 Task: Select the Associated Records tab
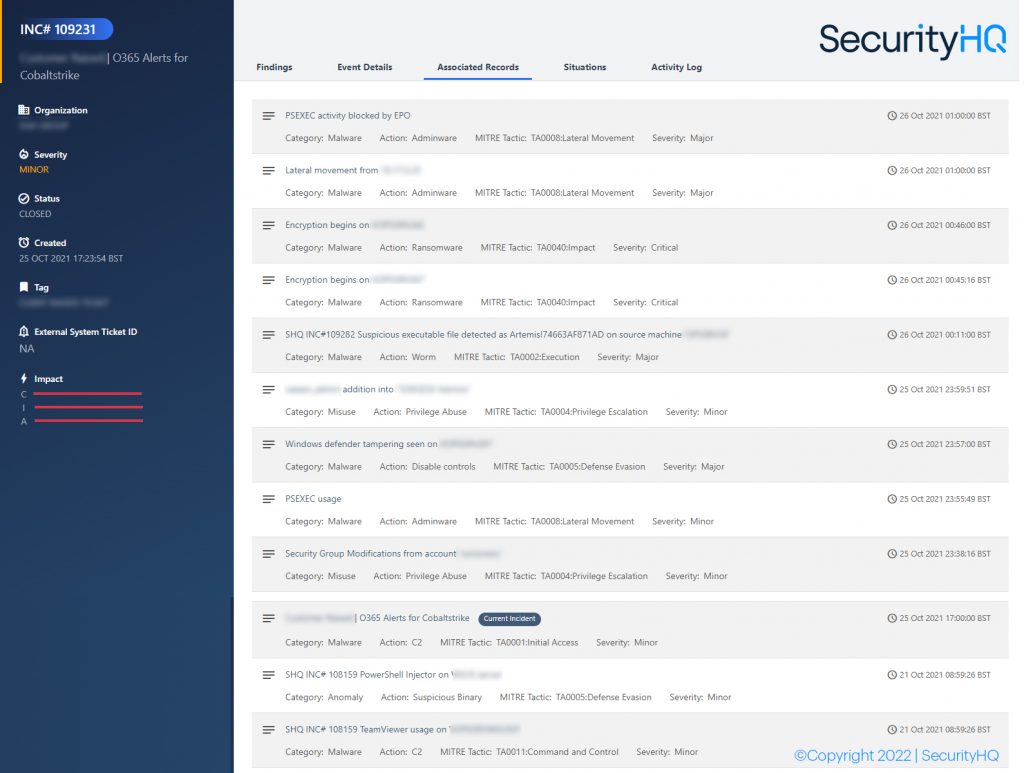[478, 67]
